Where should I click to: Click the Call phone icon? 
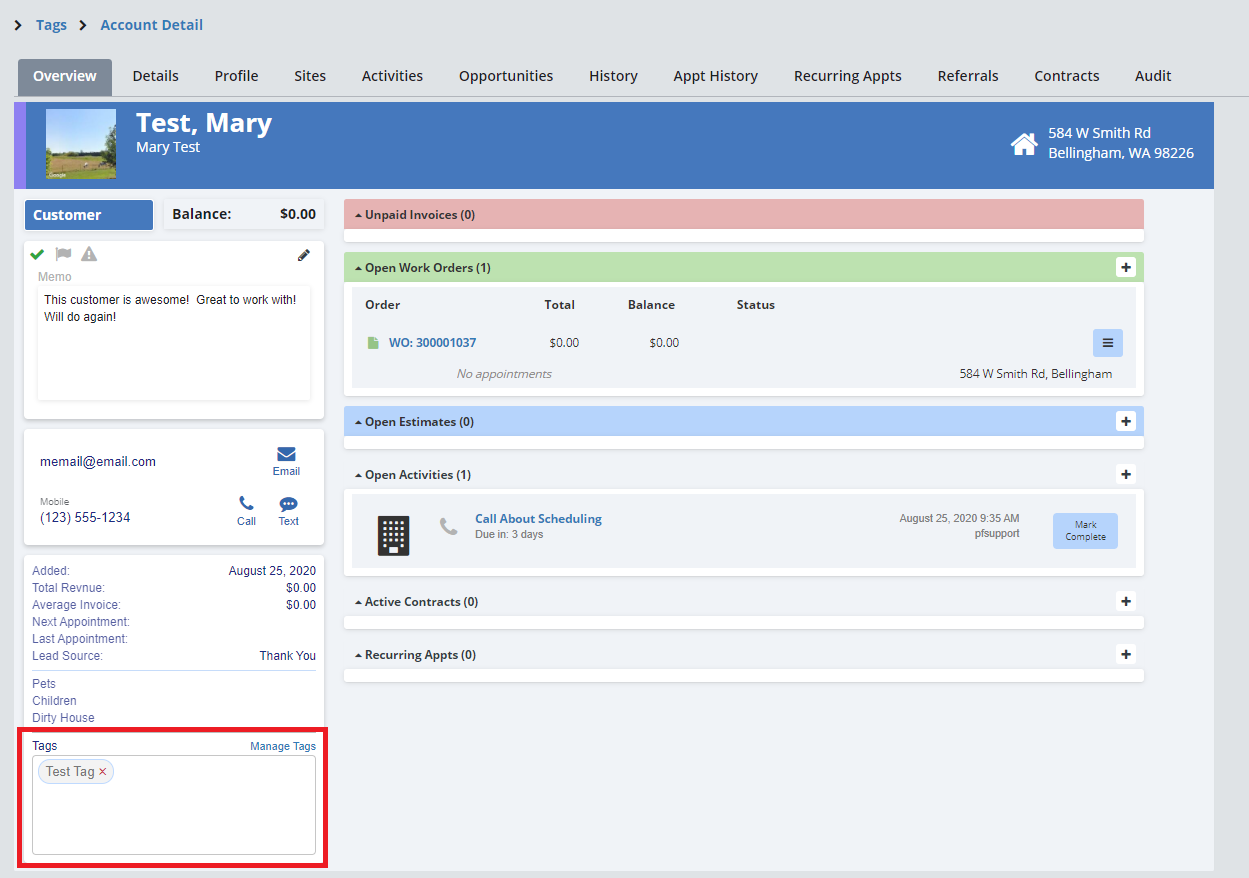pyautogui.click(x=246, y=504)
